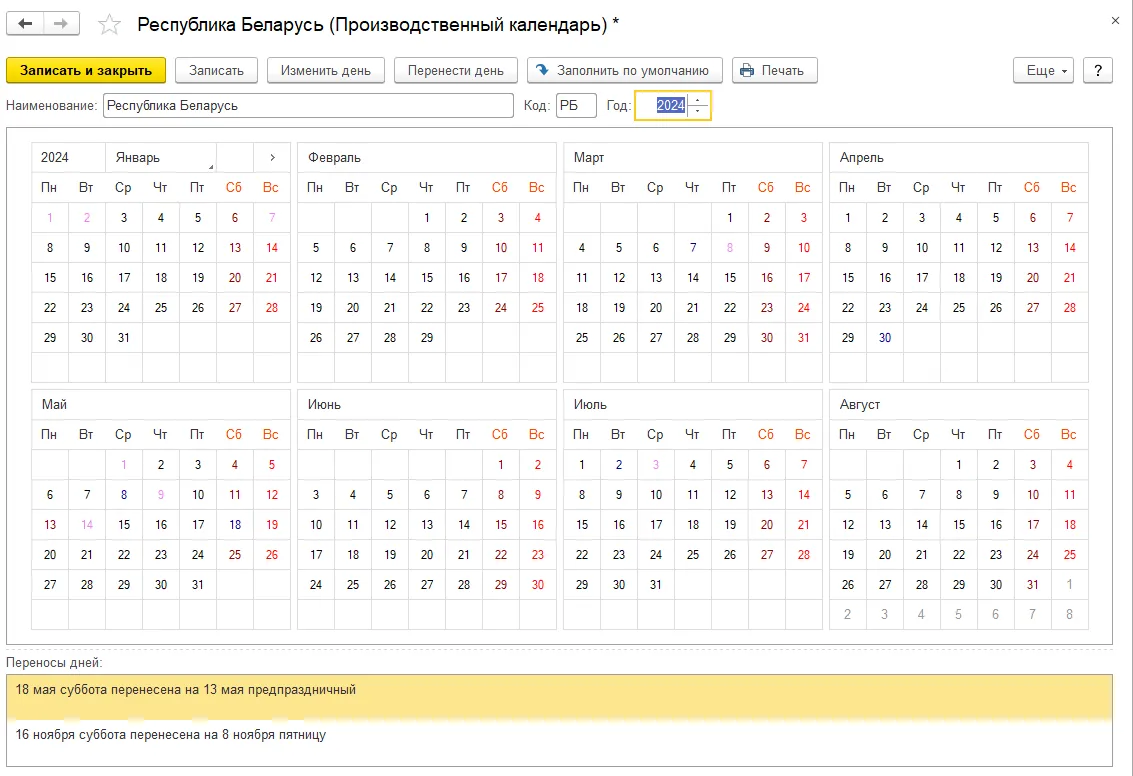Open help with the question mark button

coord(1098,70)
